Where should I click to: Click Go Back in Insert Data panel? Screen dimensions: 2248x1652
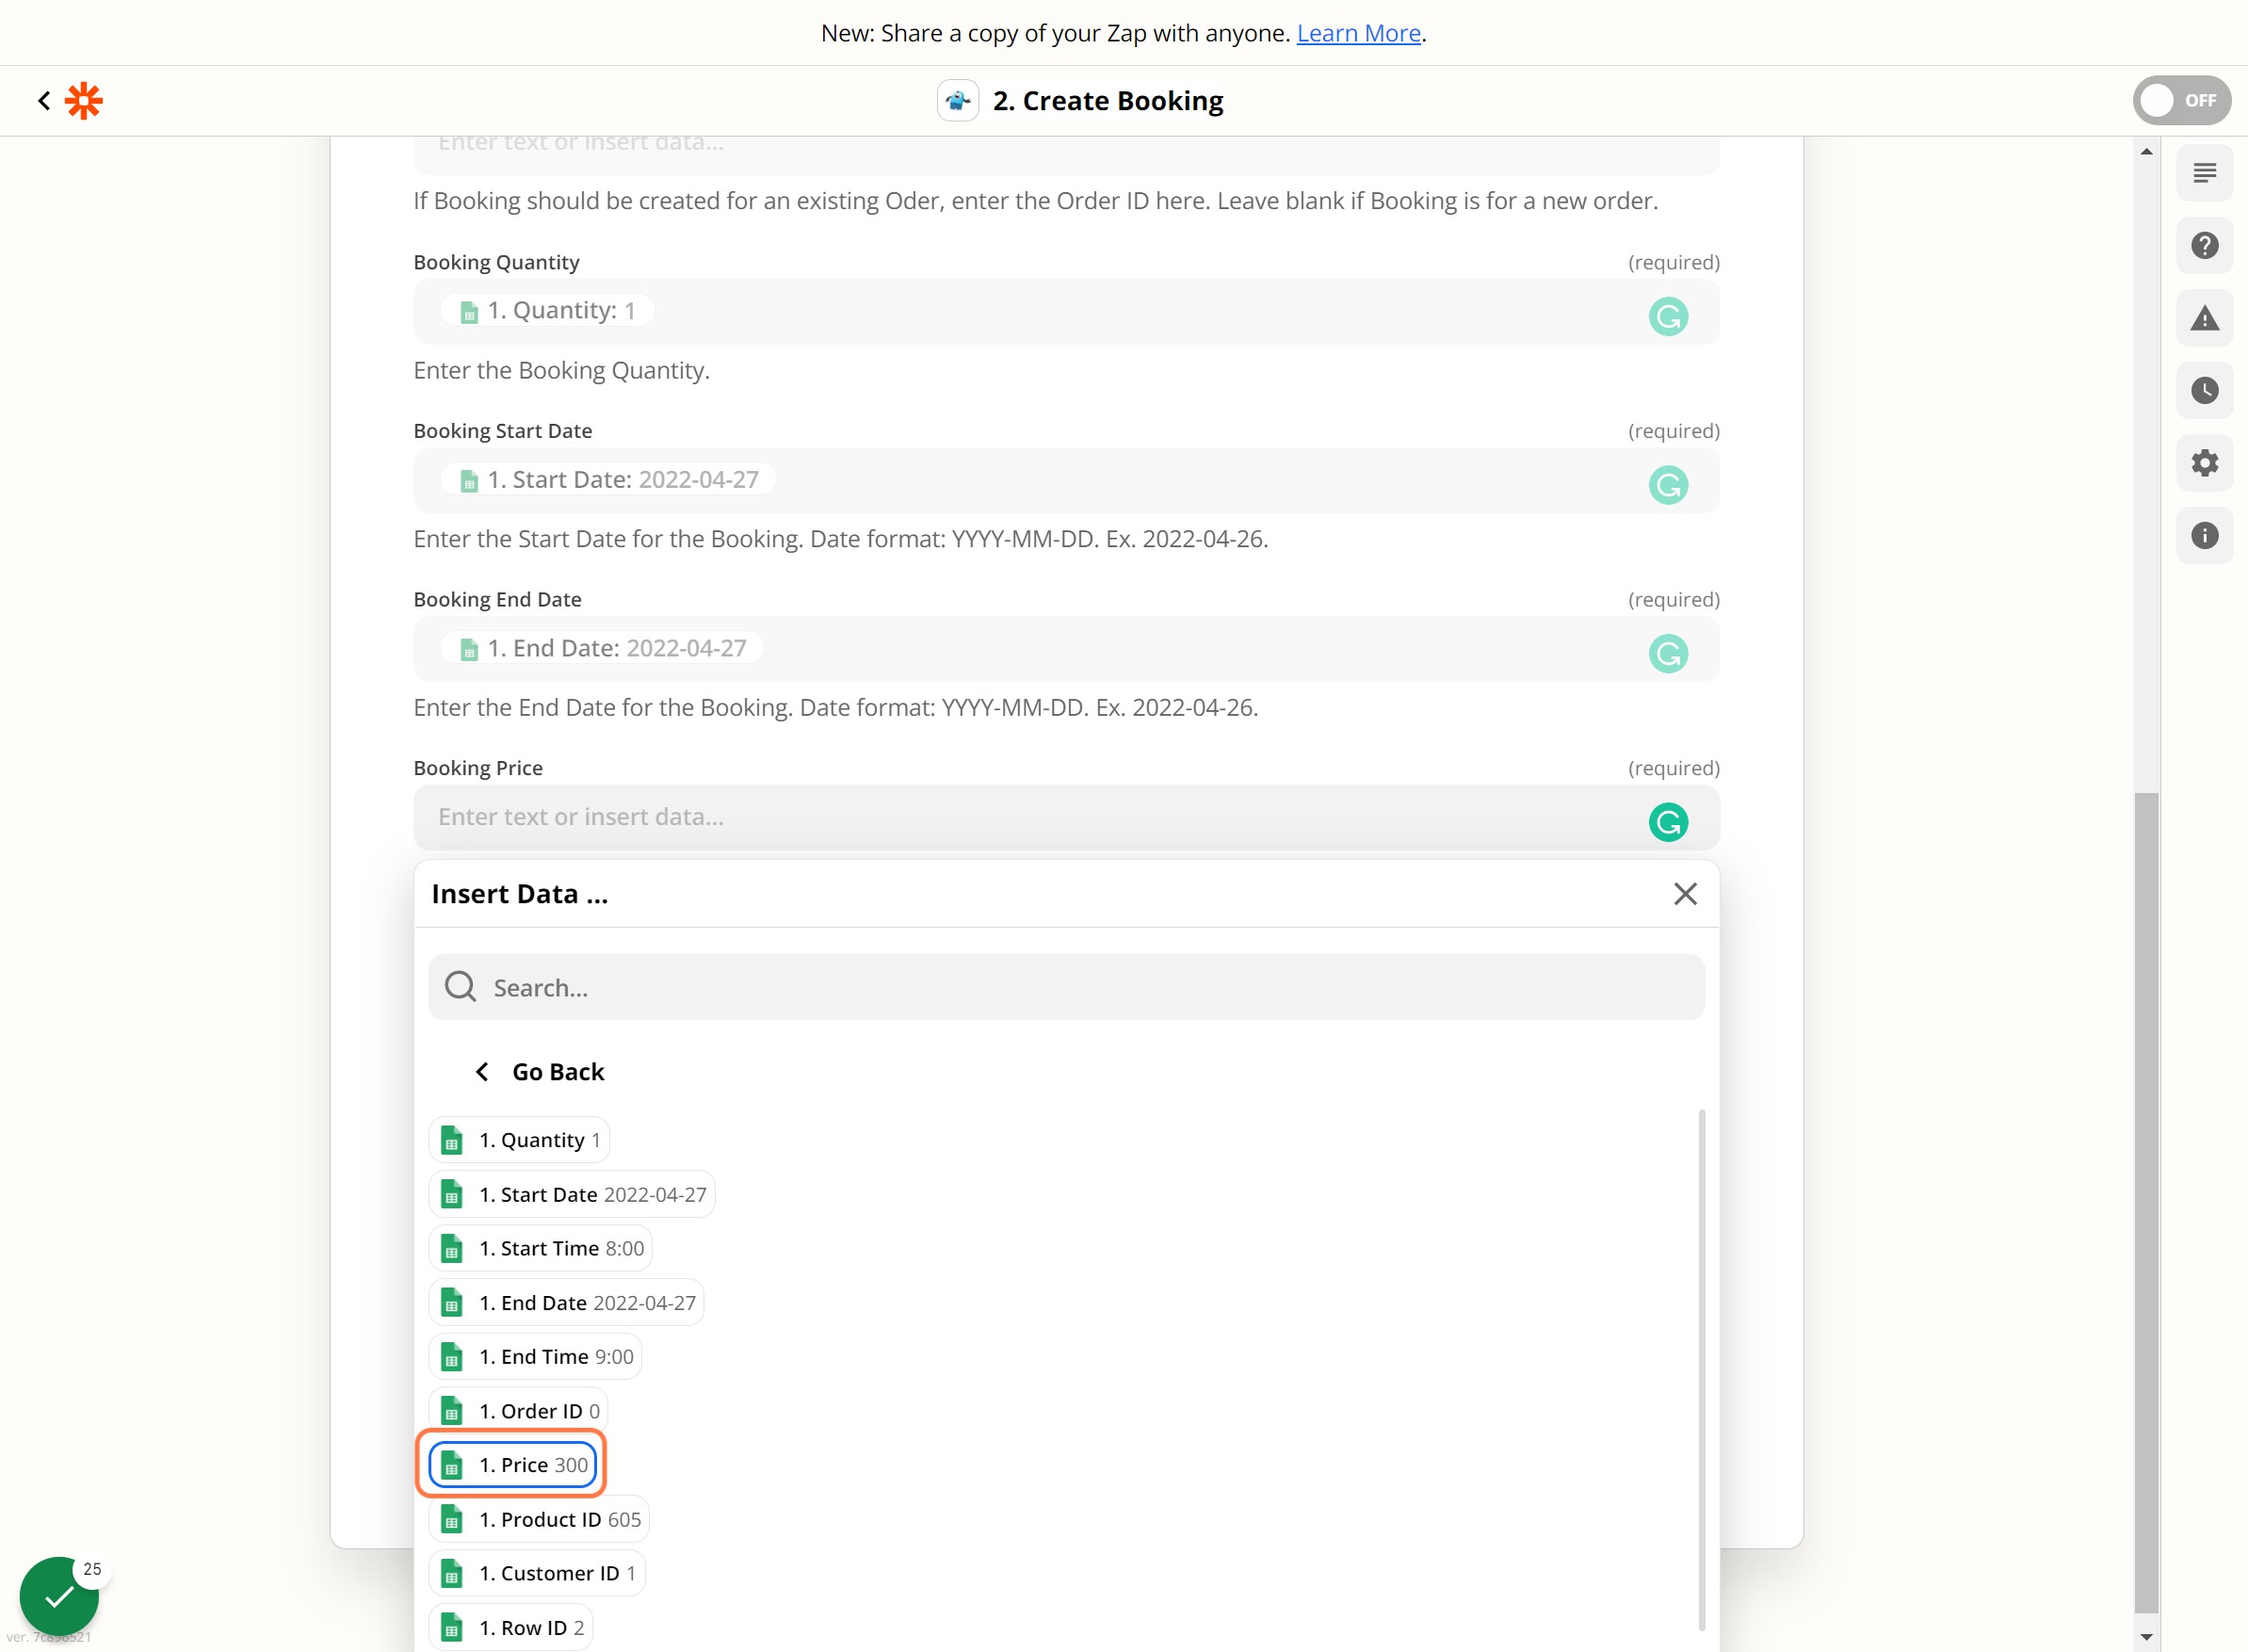(x=540, y=1071)
